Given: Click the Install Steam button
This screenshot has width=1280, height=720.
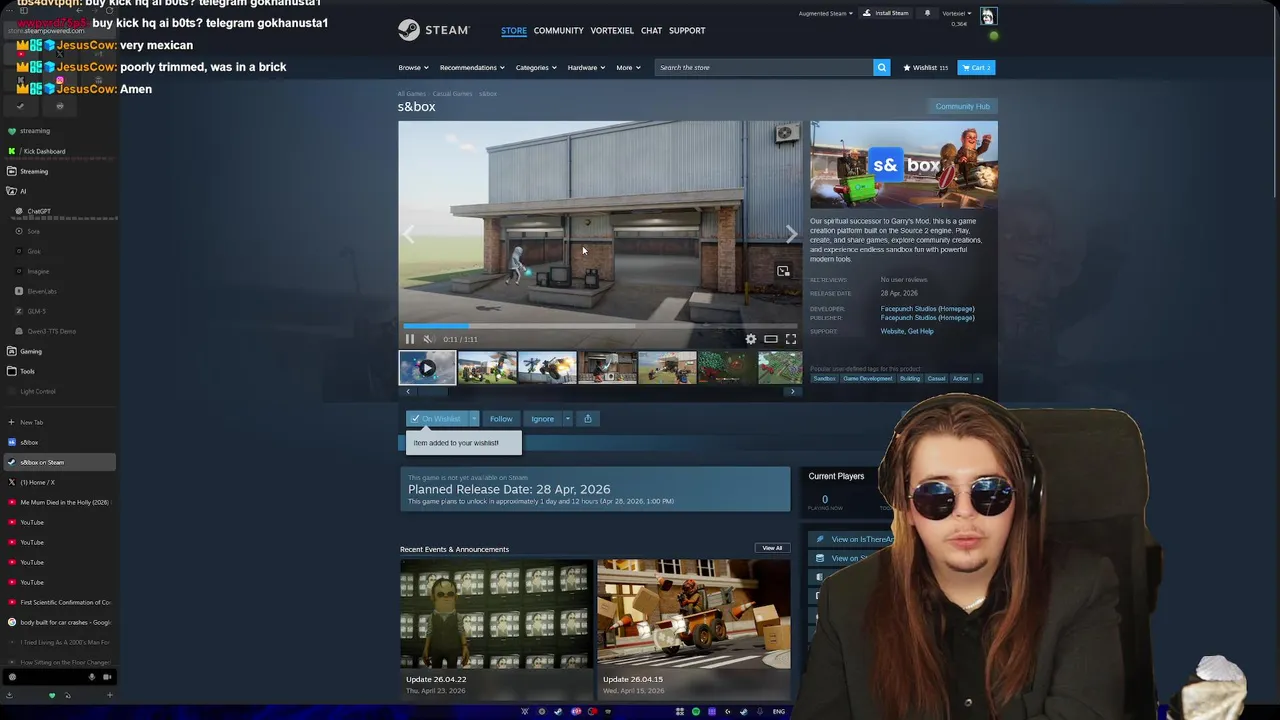Looking at the screenshot, I should pos(886,13).
